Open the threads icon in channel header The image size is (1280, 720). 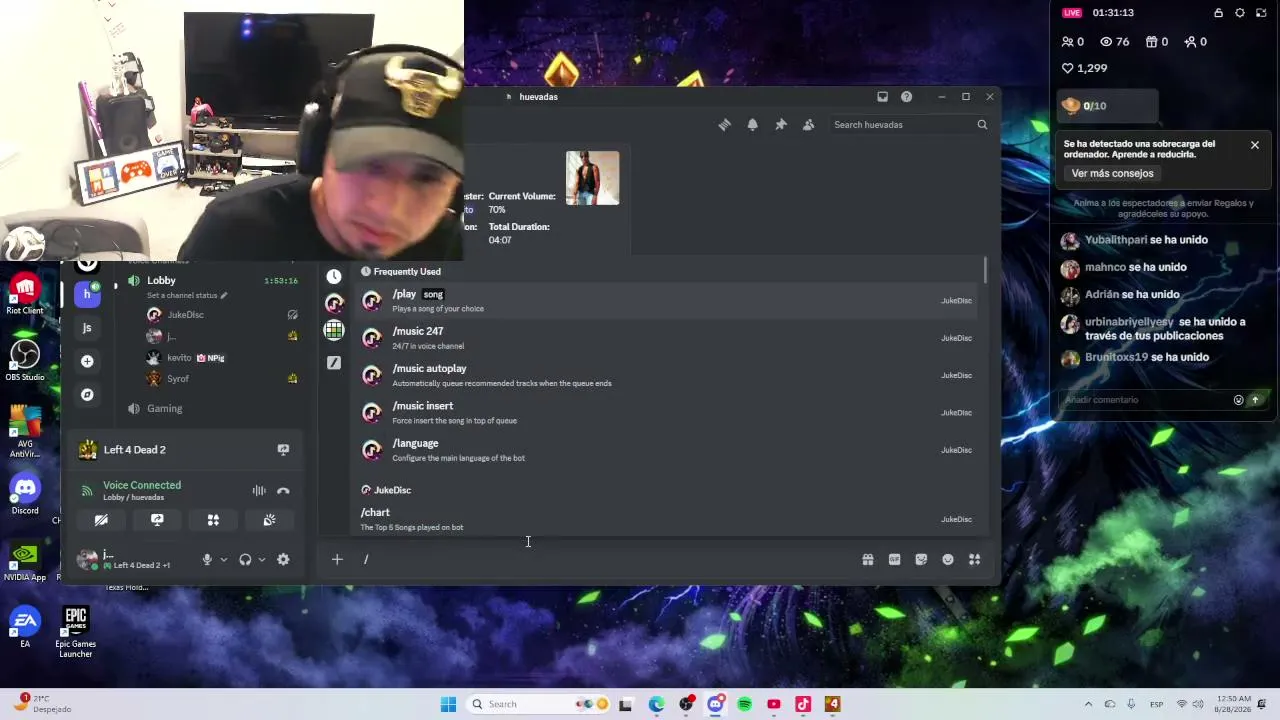[724, 125]
